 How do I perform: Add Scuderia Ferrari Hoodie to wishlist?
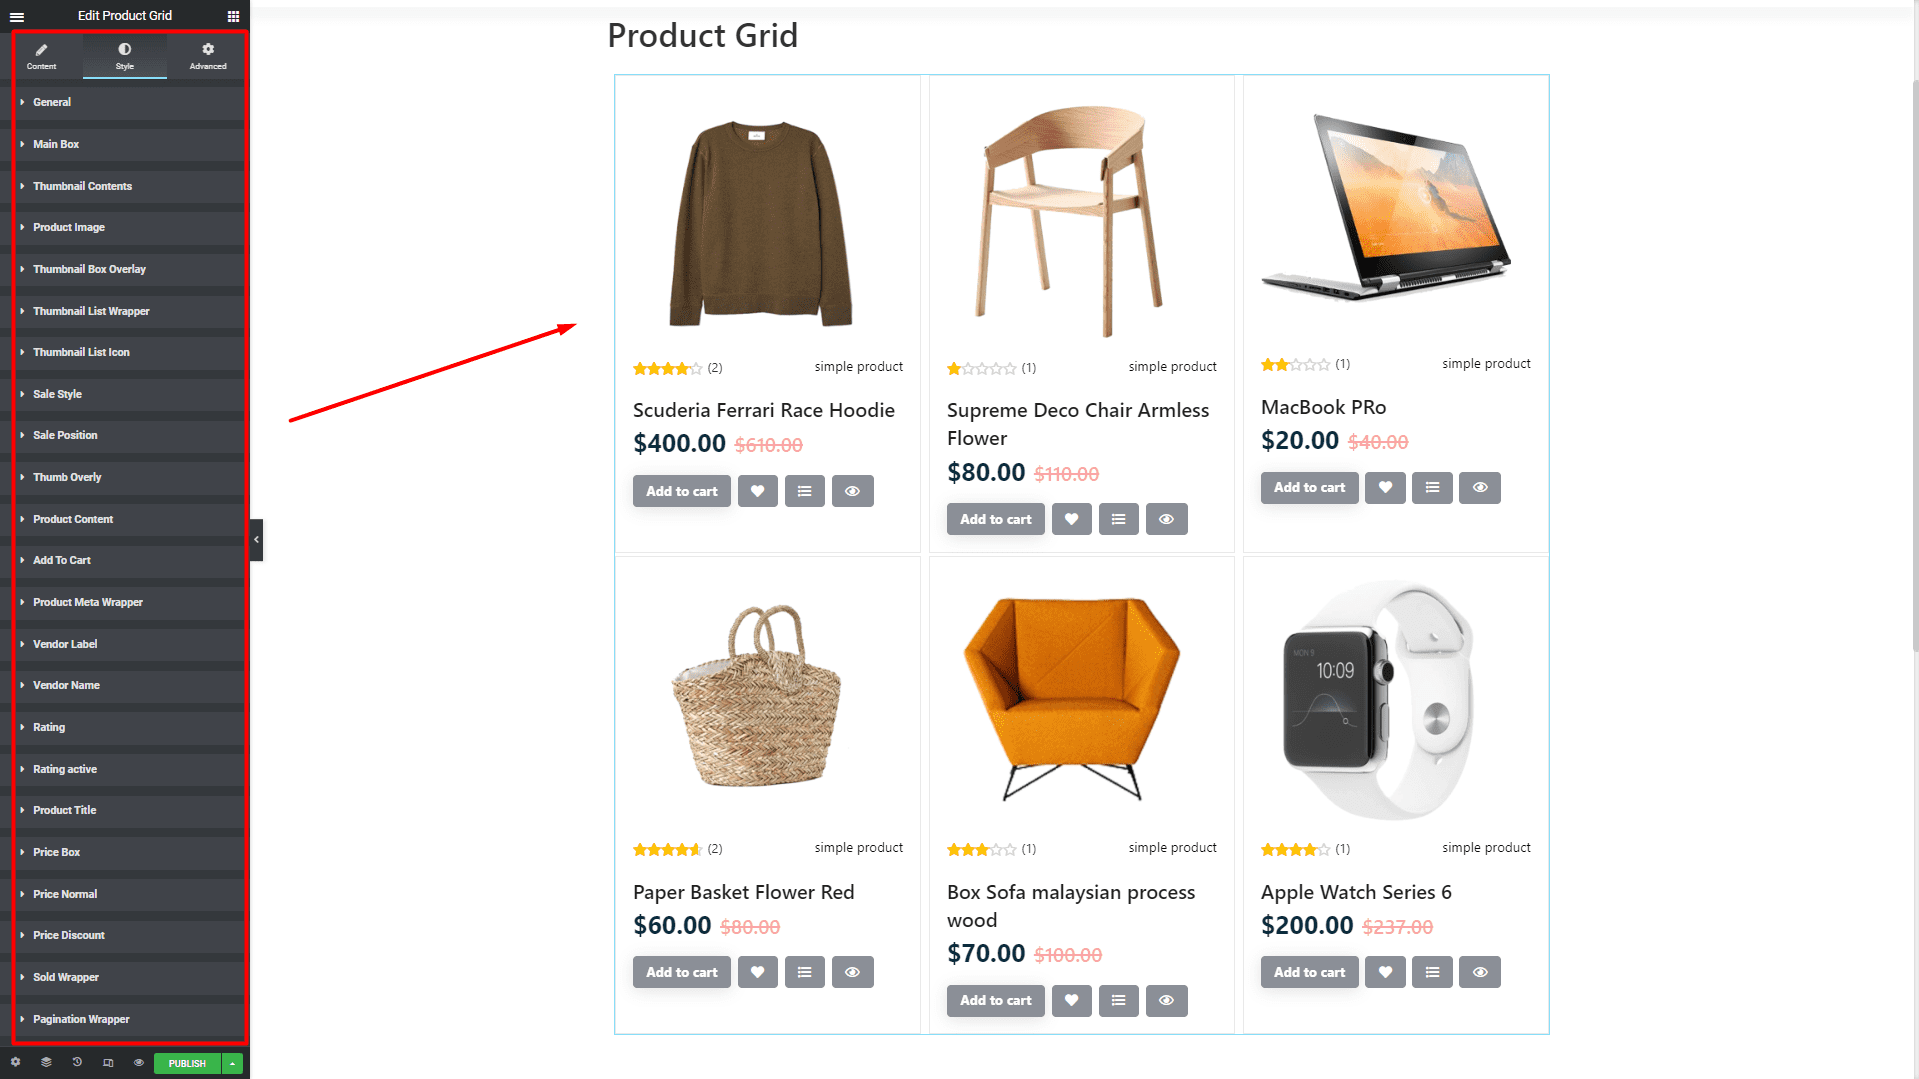click(757, 491)
